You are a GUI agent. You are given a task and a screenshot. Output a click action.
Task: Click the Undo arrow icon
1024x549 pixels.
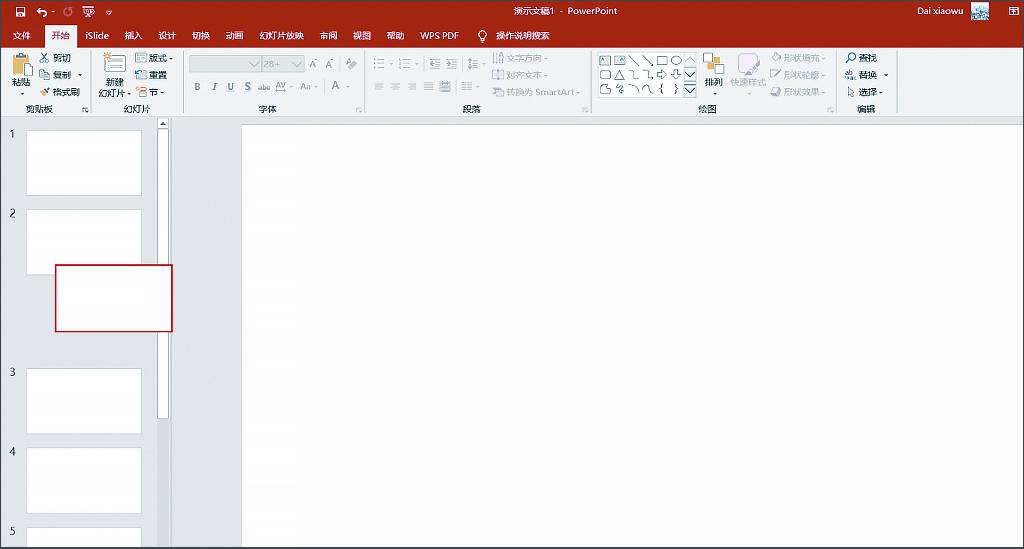tap(42, 12)
